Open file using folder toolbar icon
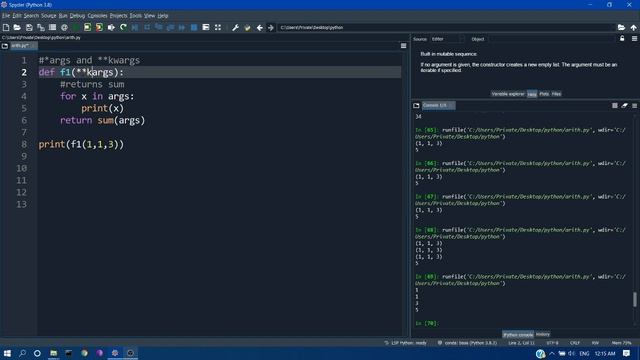This screenshot has width=640, height=360. tap(17, 27)
